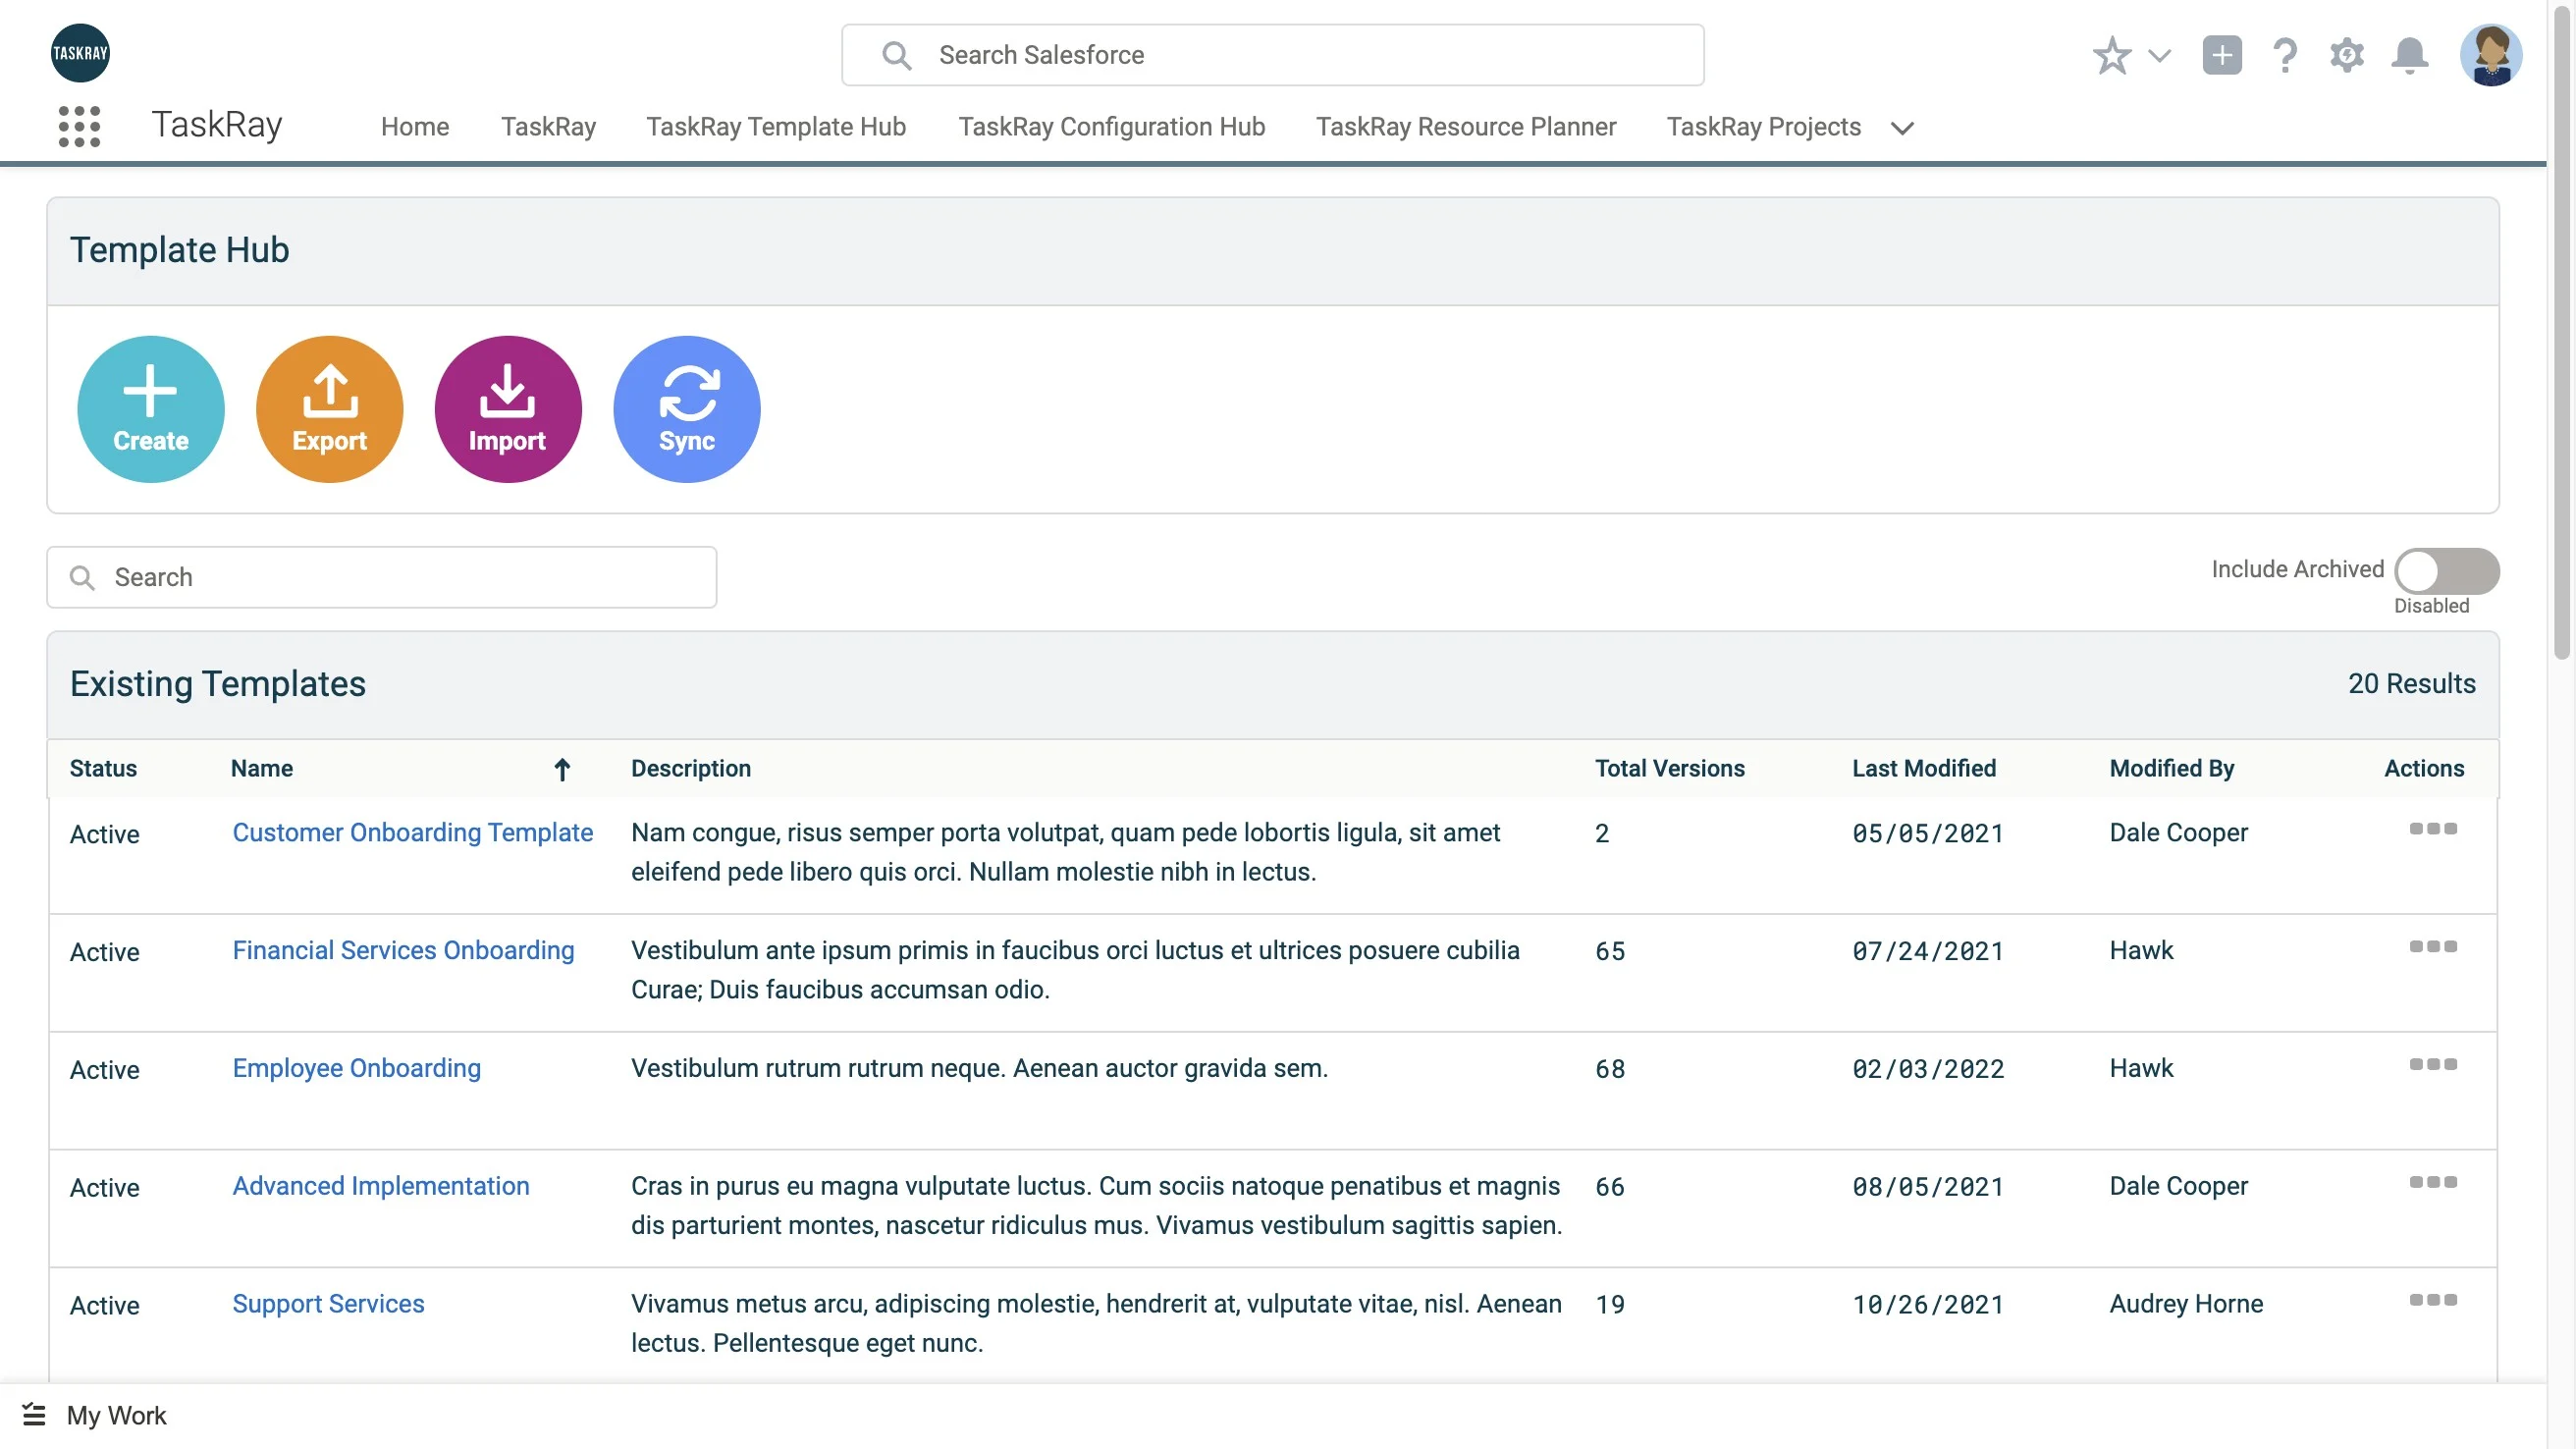Click the My Work list icon
The height and width of the screenshot is (1449, 2576).
point(34,1415)
